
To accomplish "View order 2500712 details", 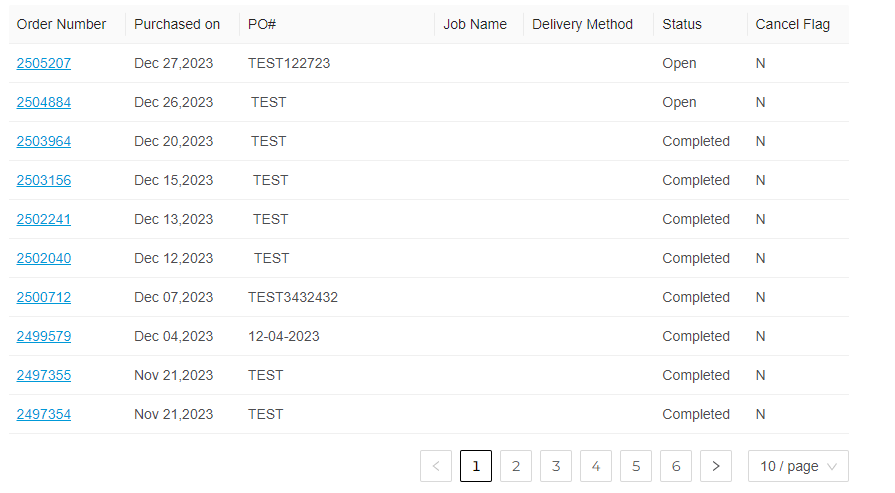I will pyautogui.click(x=44, y=297).
